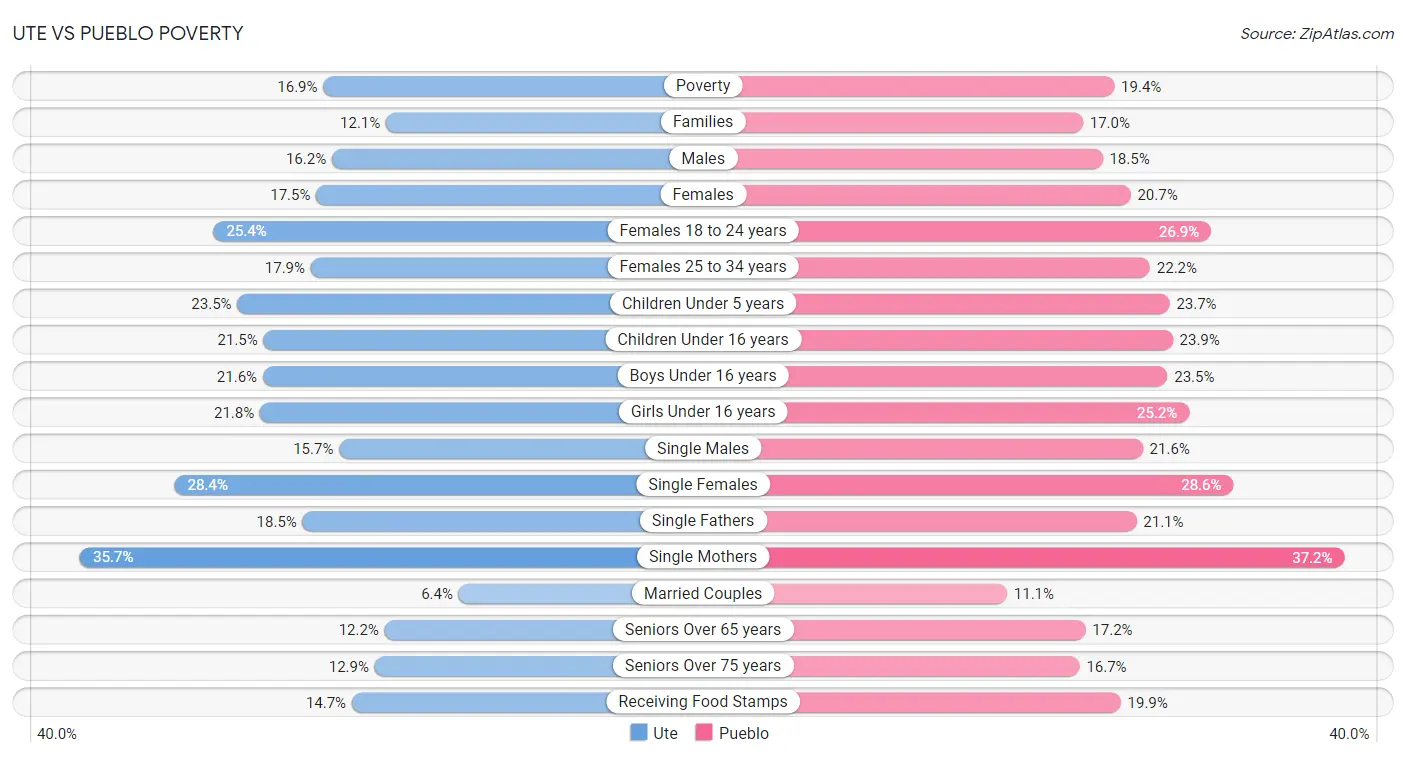
Task: Click the Ute legend text
Action: (665, 733)
